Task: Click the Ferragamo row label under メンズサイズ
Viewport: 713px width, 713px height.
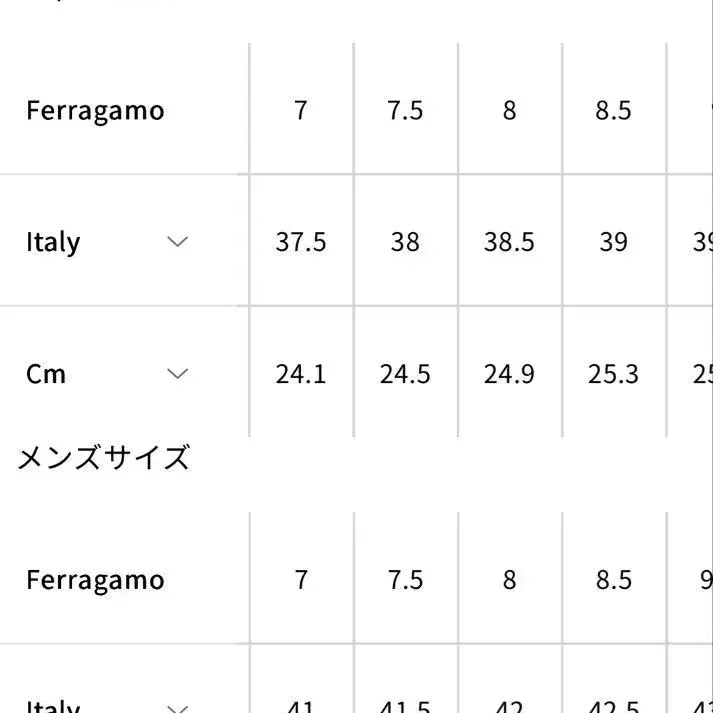Action: (x=95, y=580)
